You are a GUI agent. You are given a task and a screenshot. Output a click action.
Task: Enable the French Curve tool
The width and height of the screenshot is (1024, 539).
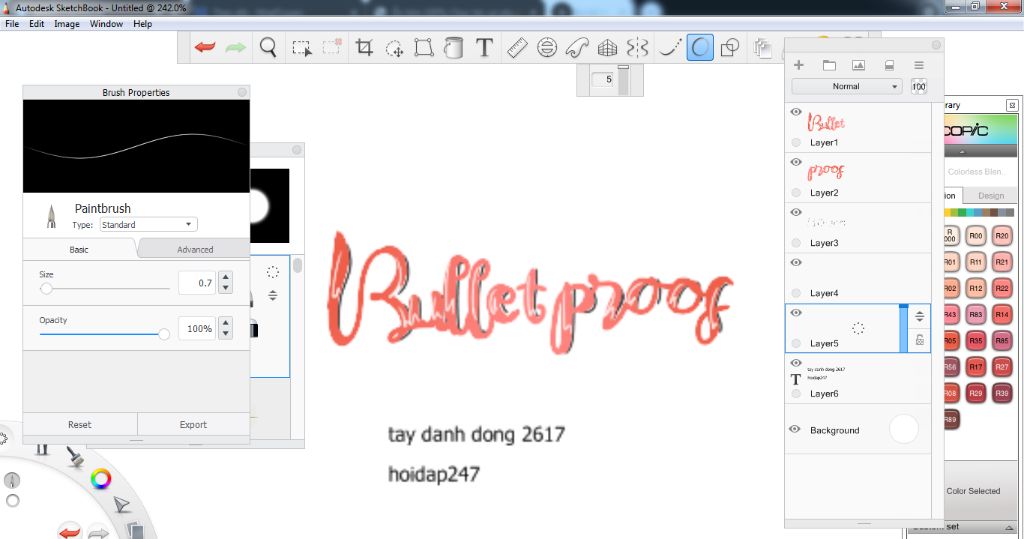[577, 47]
